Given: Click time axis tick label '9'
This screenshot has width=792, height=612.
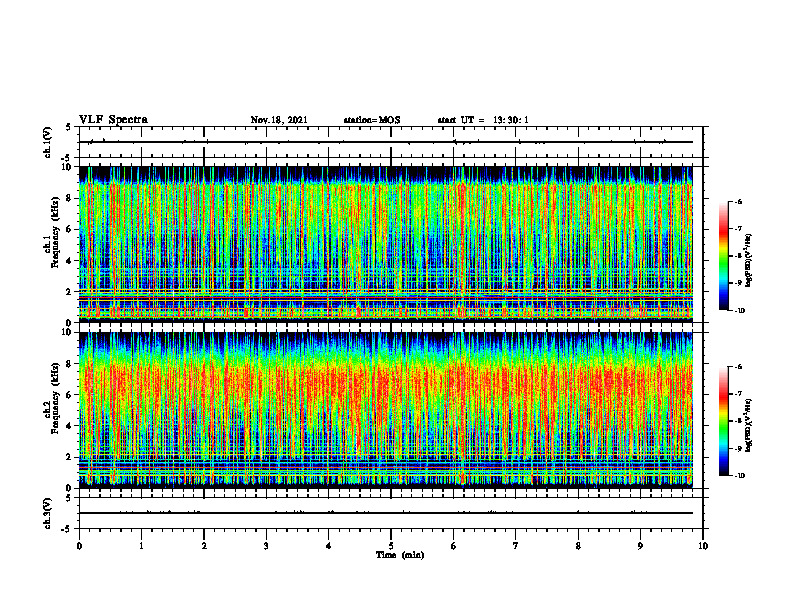Looking at the screenshot, I should (640, 546).
